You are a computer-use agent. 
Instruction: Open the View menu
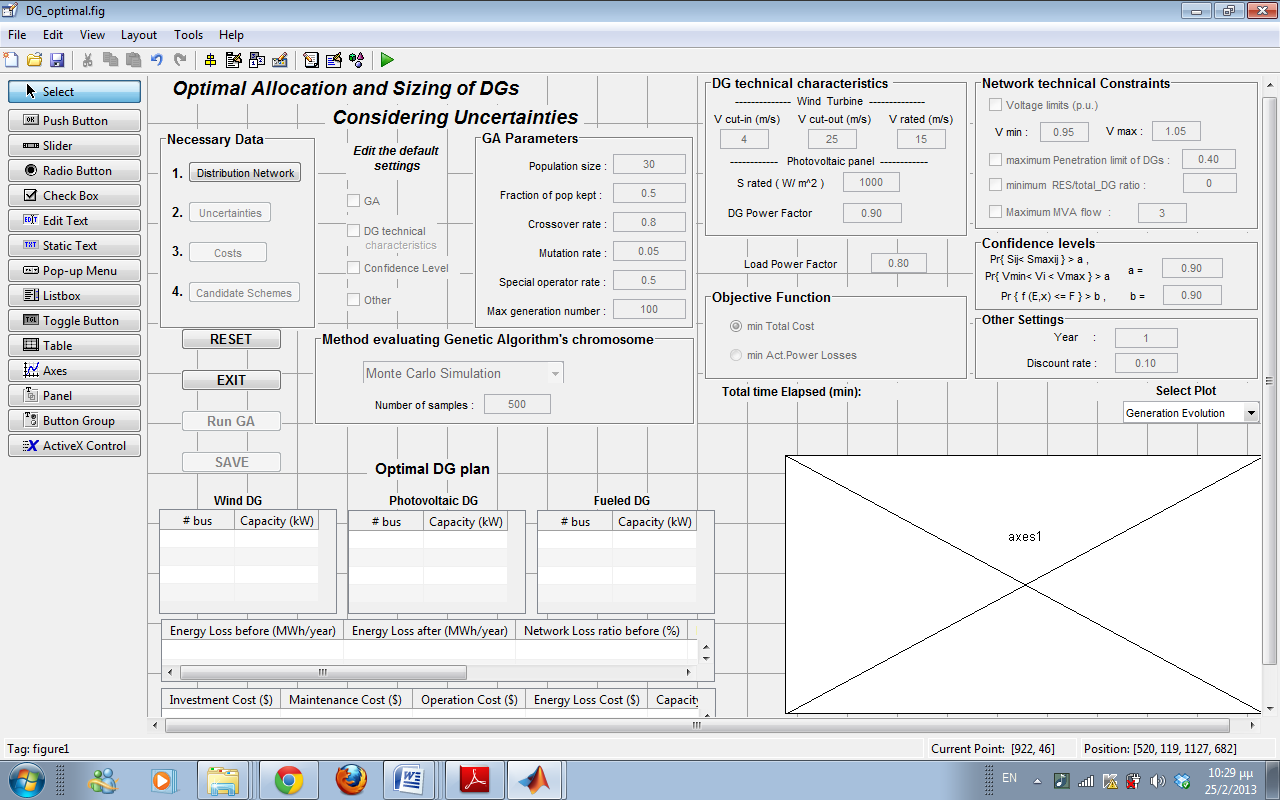(92, 35)
